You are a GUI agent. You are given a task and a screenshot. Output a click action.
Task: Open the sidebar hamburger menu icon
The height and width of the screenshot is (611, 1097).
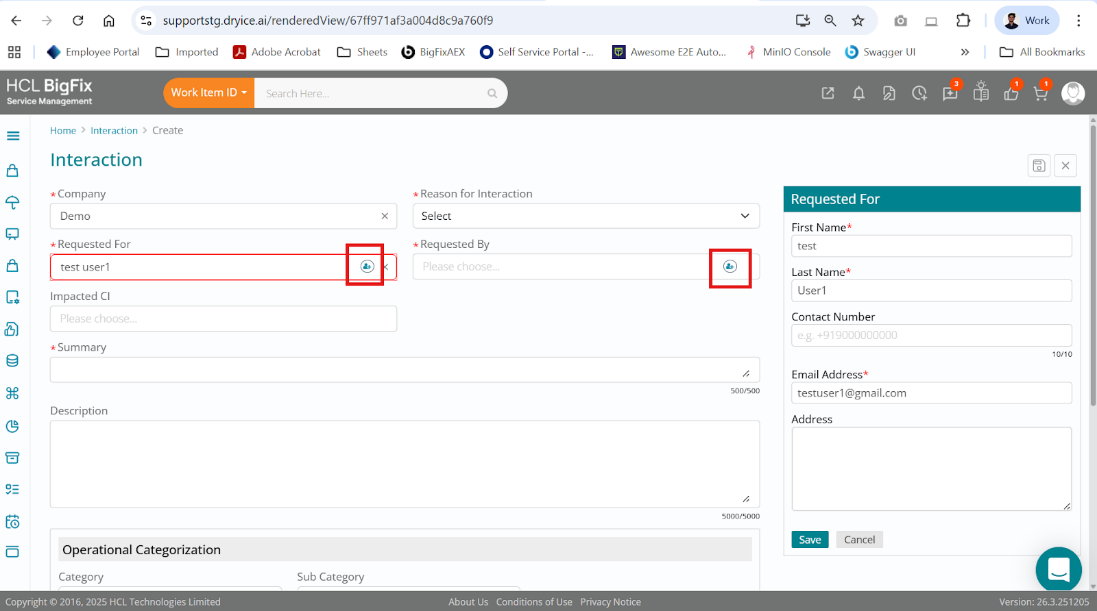tap(14, 135)
